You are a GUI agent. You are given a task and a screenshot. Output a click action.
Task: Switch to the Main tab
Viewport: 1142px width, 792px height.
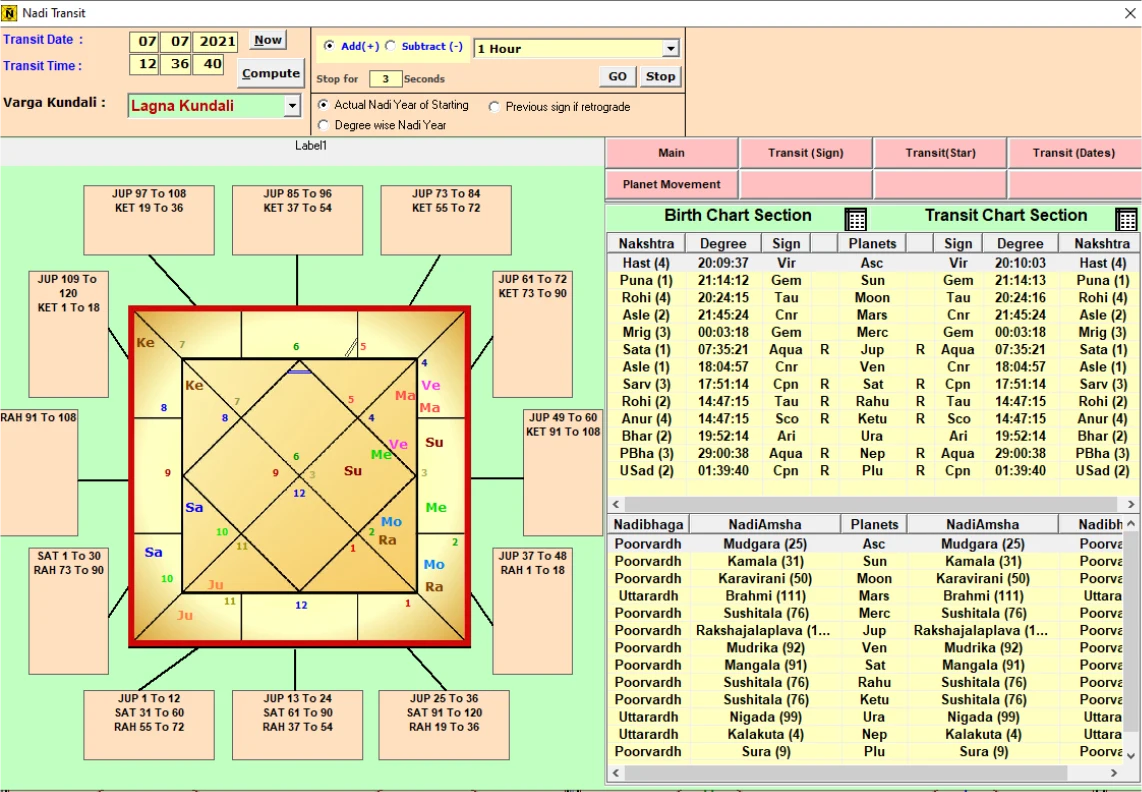tap(672, 153)
